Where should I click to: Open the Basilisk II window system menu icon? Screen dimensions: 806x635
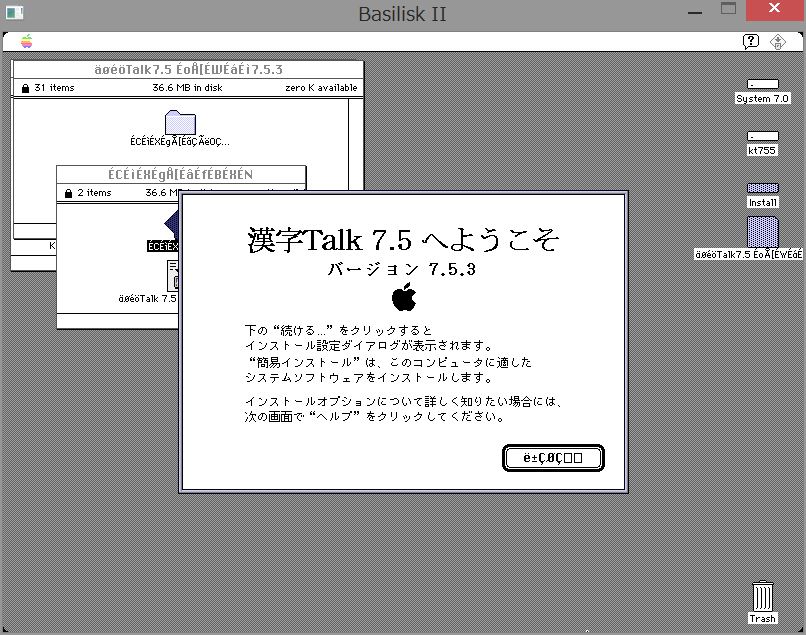14,12
